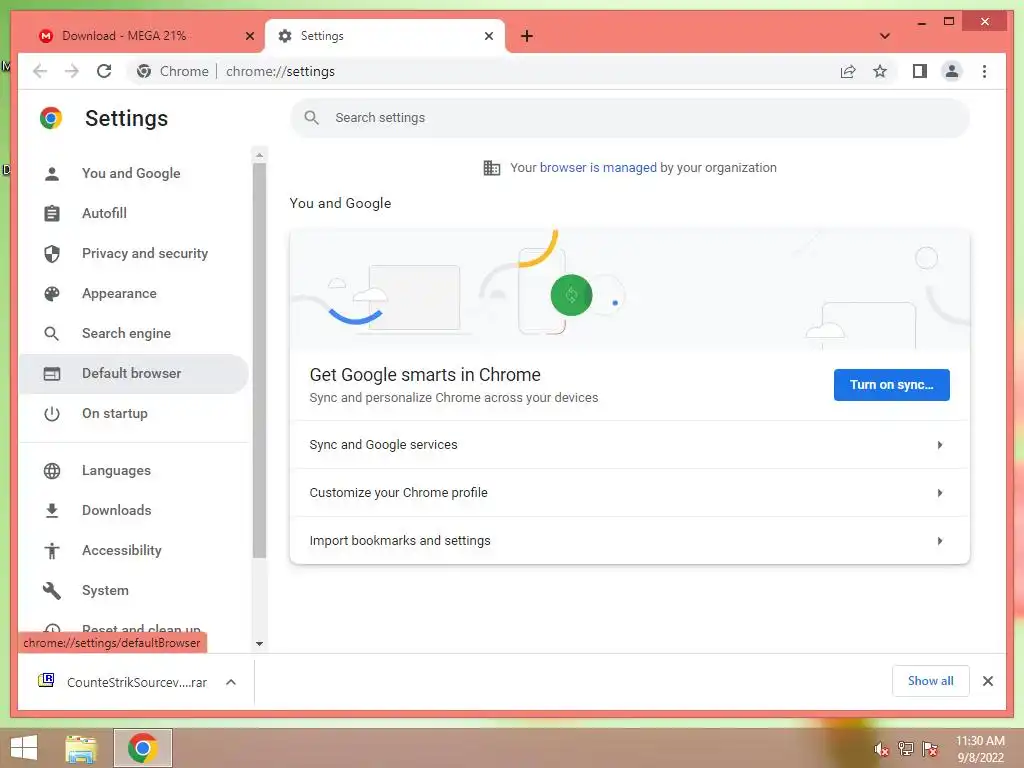This screenshot has width=1024, height=768.
Task: Click the sidebar scrollbar thumb
Action: point(259,360)
